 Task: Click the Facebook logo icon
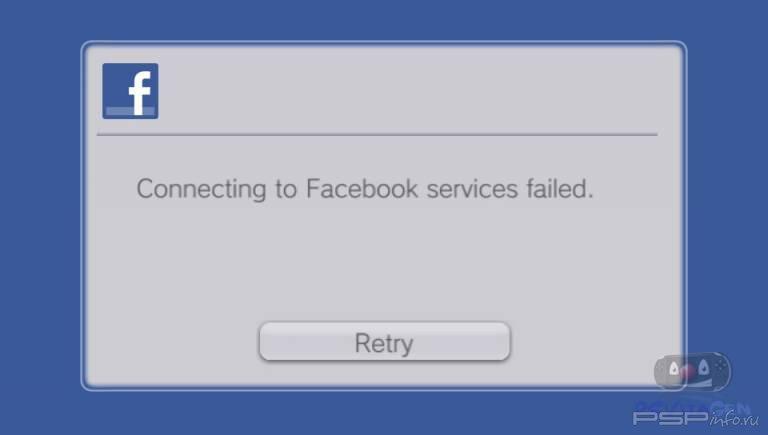click(130, 91)
